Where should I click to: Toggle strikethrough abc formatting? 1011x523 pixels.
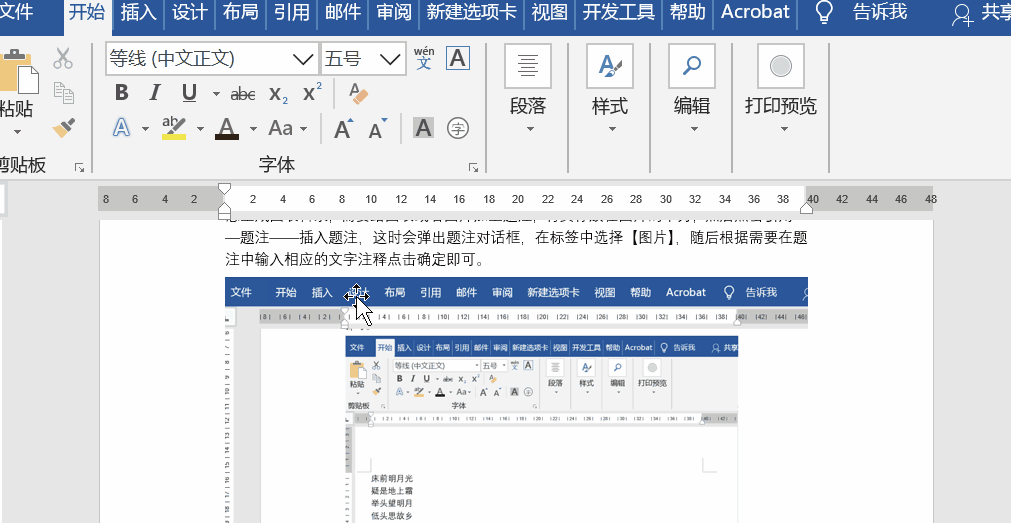pyautogui.click(x=243, y=94)
